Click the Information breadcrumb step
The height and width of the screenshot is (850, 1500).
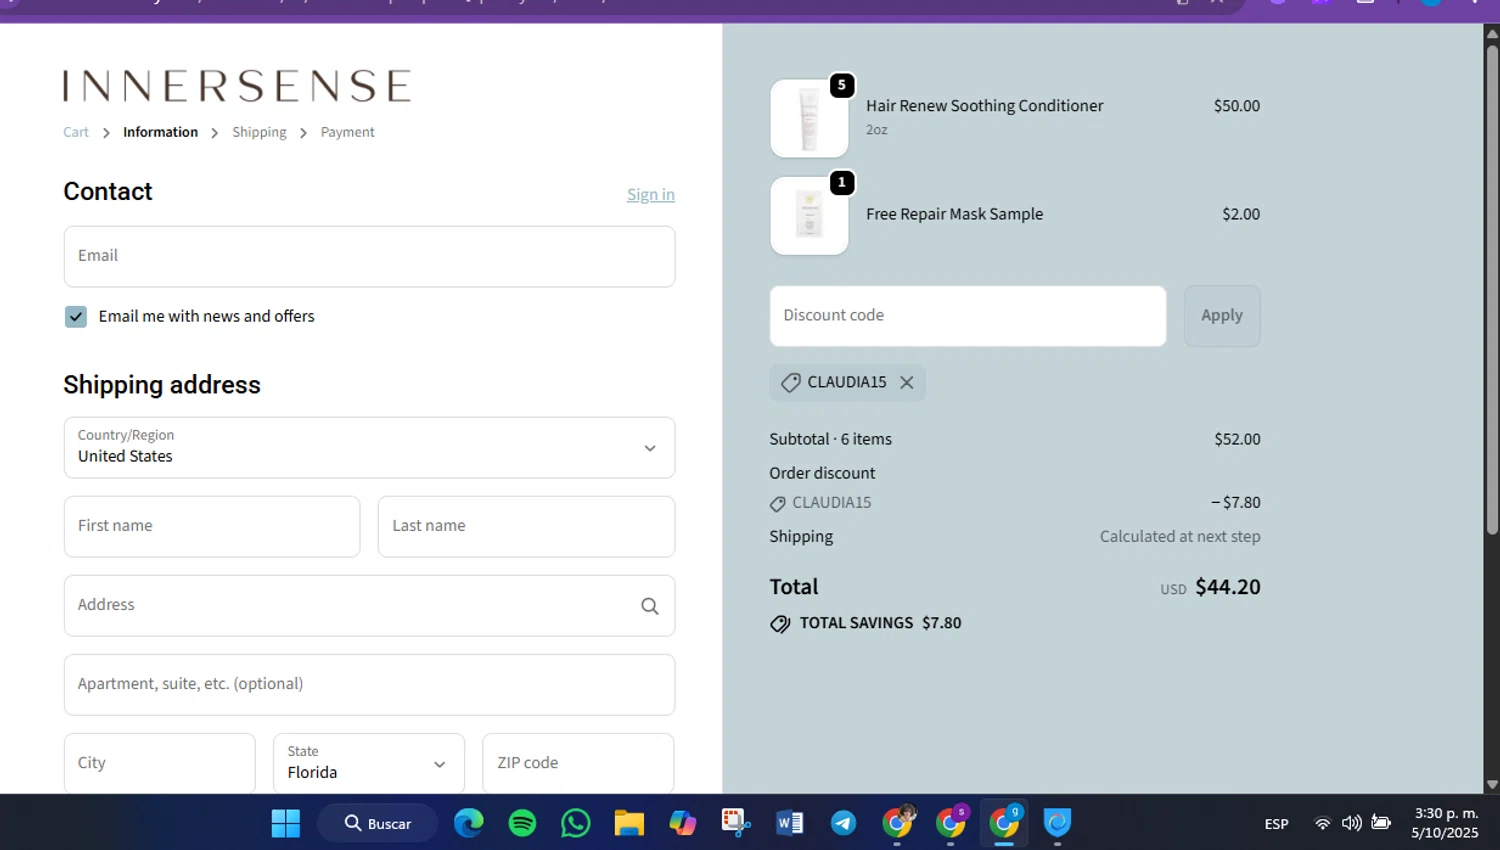pyautogui.click(x=160, y=132)
